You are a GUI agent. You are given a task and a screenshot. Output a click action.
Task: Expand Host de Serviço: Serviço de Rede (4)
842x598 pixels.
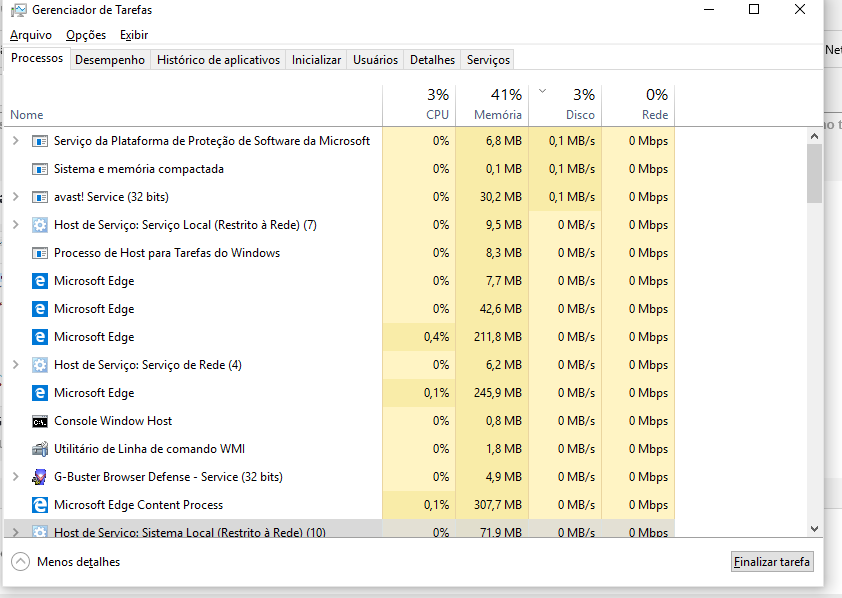[x=16, y=364]
